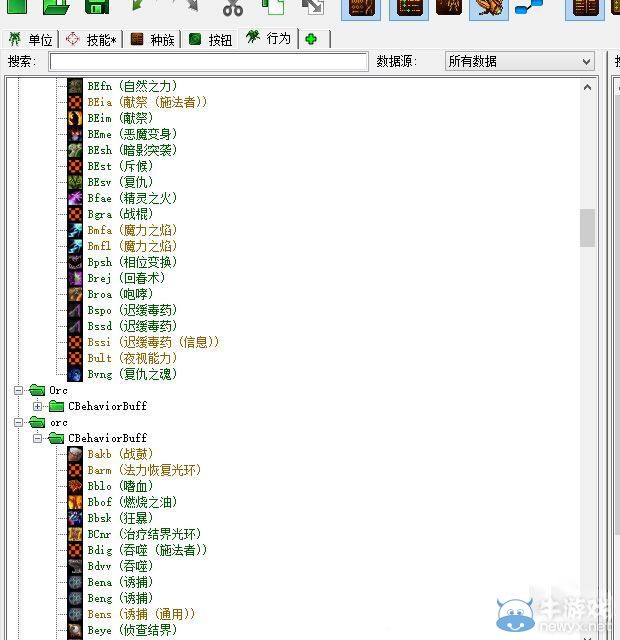This screenshot has height=640, width=620.
Task: Collapse CBehaviorBuff under the lowercase orc folder
Action: 38,438
